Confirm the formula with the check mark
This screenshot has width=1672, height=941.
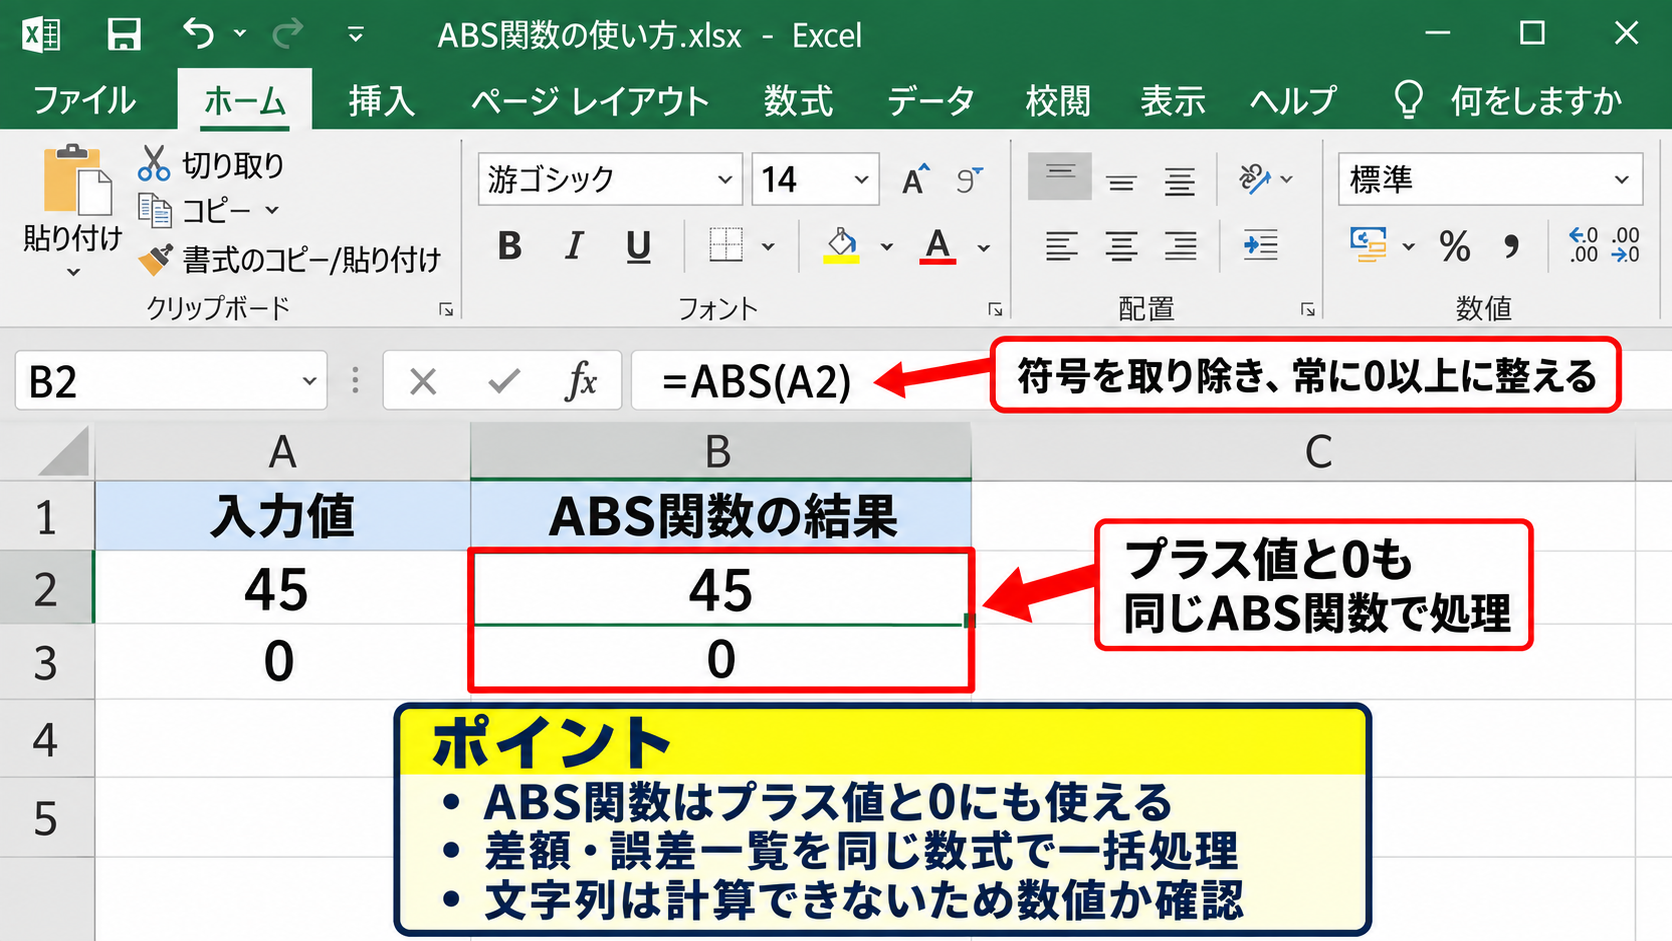pos(504,381)
